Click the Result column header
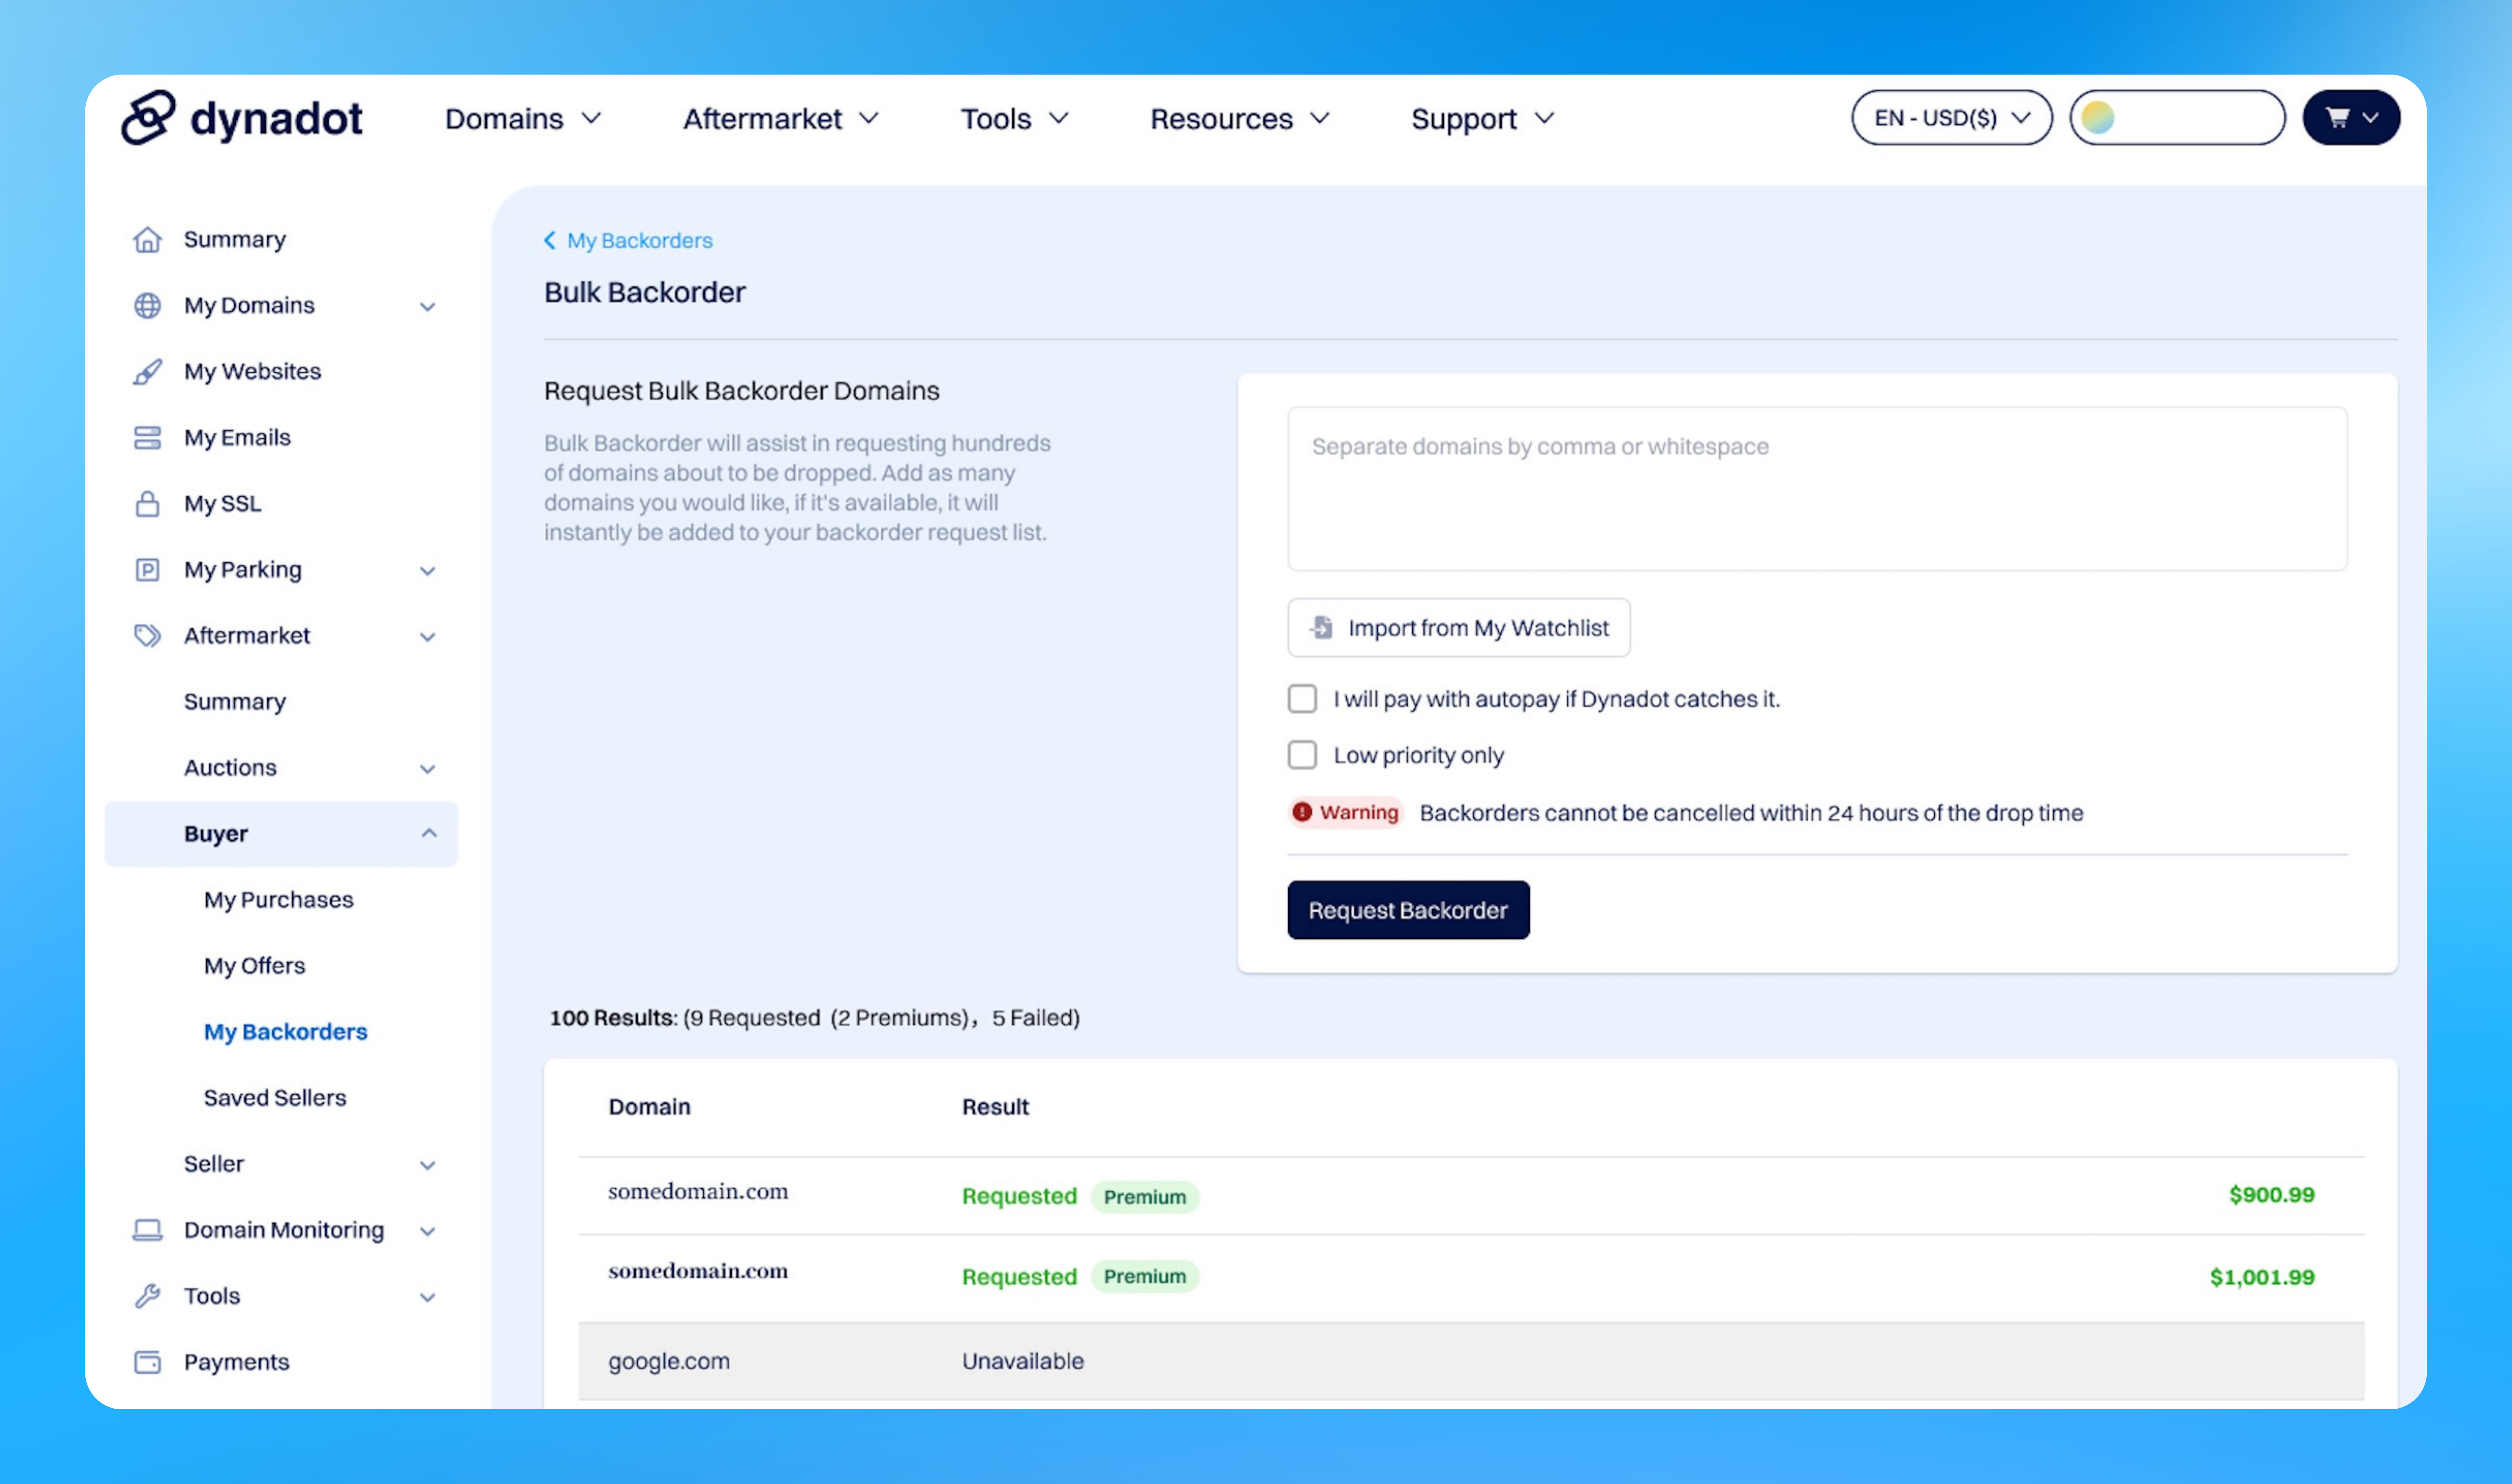The image size is (2512, 1484). click(x=995, y=1107)
